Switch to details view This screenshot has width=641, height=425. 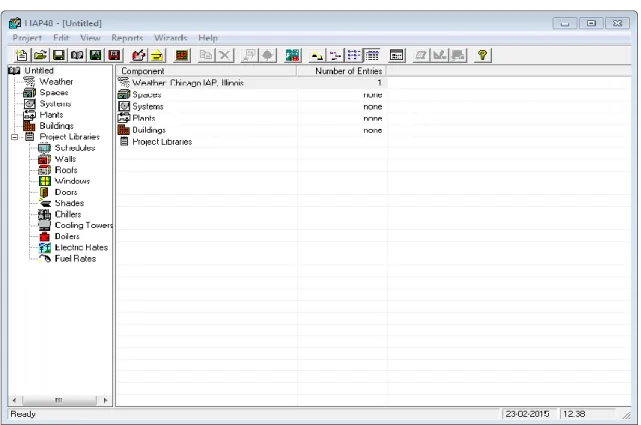pyautogui.click(x=372, y=55)
